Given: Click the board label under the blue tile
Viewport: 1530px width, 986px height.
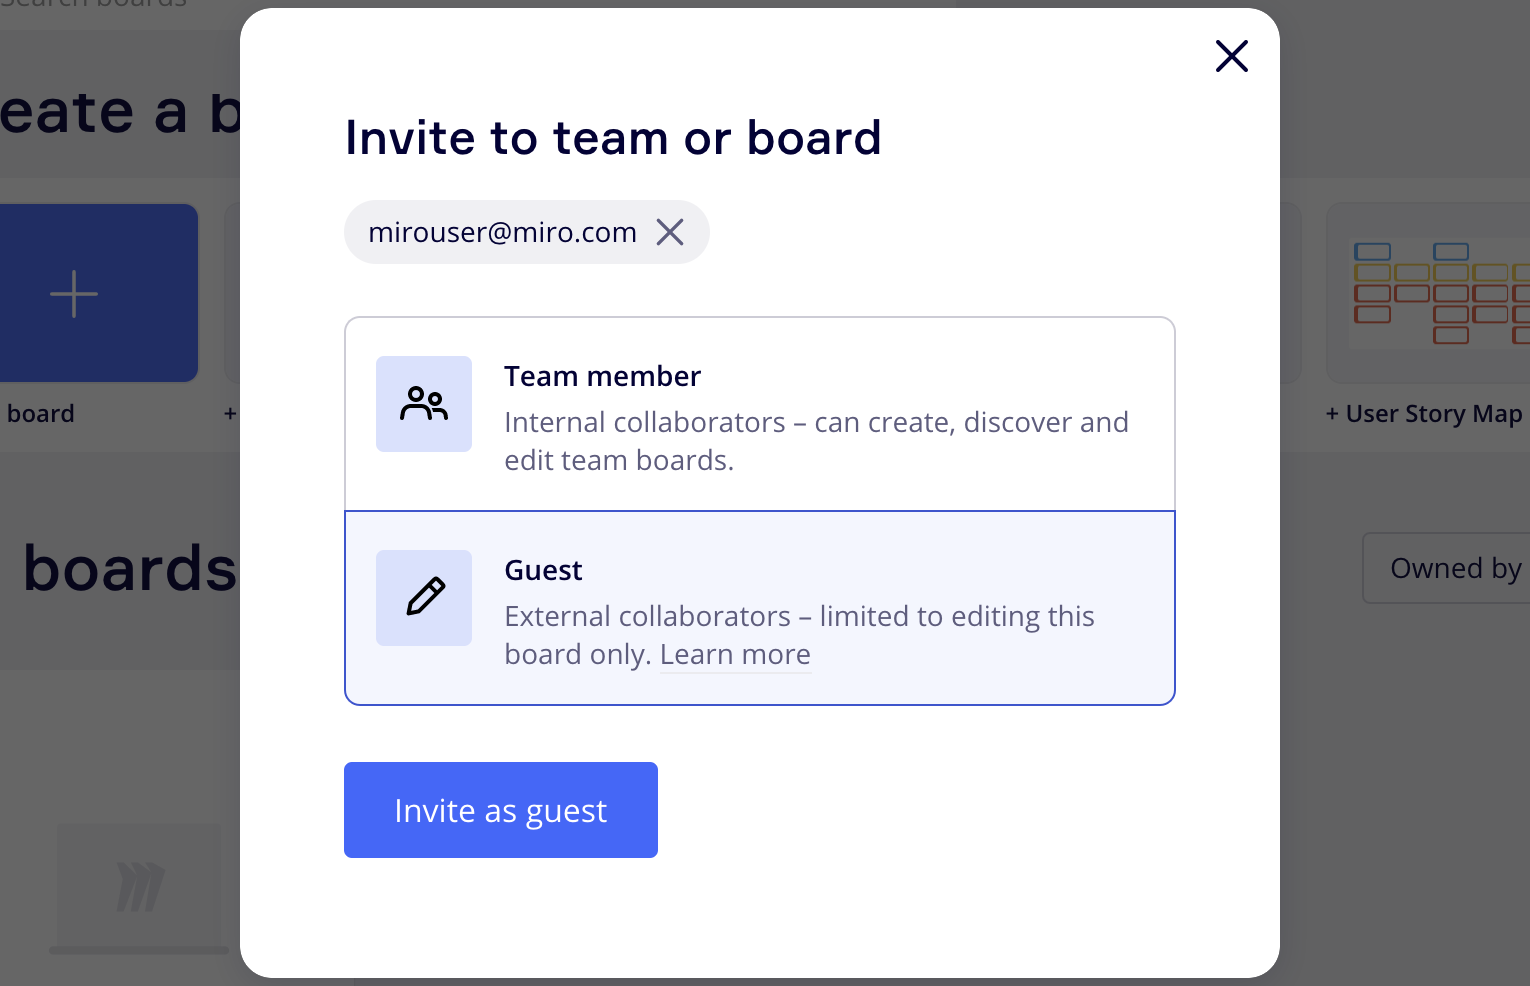Looking at the screenshot, I should 40,414.
